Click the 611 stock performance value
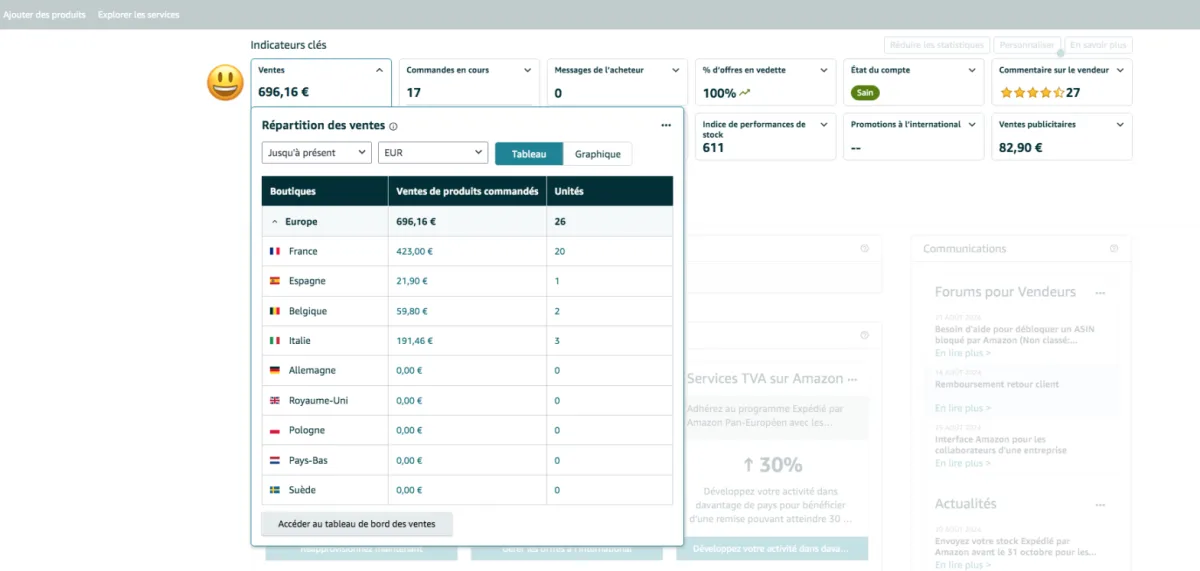This screenshot has height=571, width=1200. click(713, 147)
